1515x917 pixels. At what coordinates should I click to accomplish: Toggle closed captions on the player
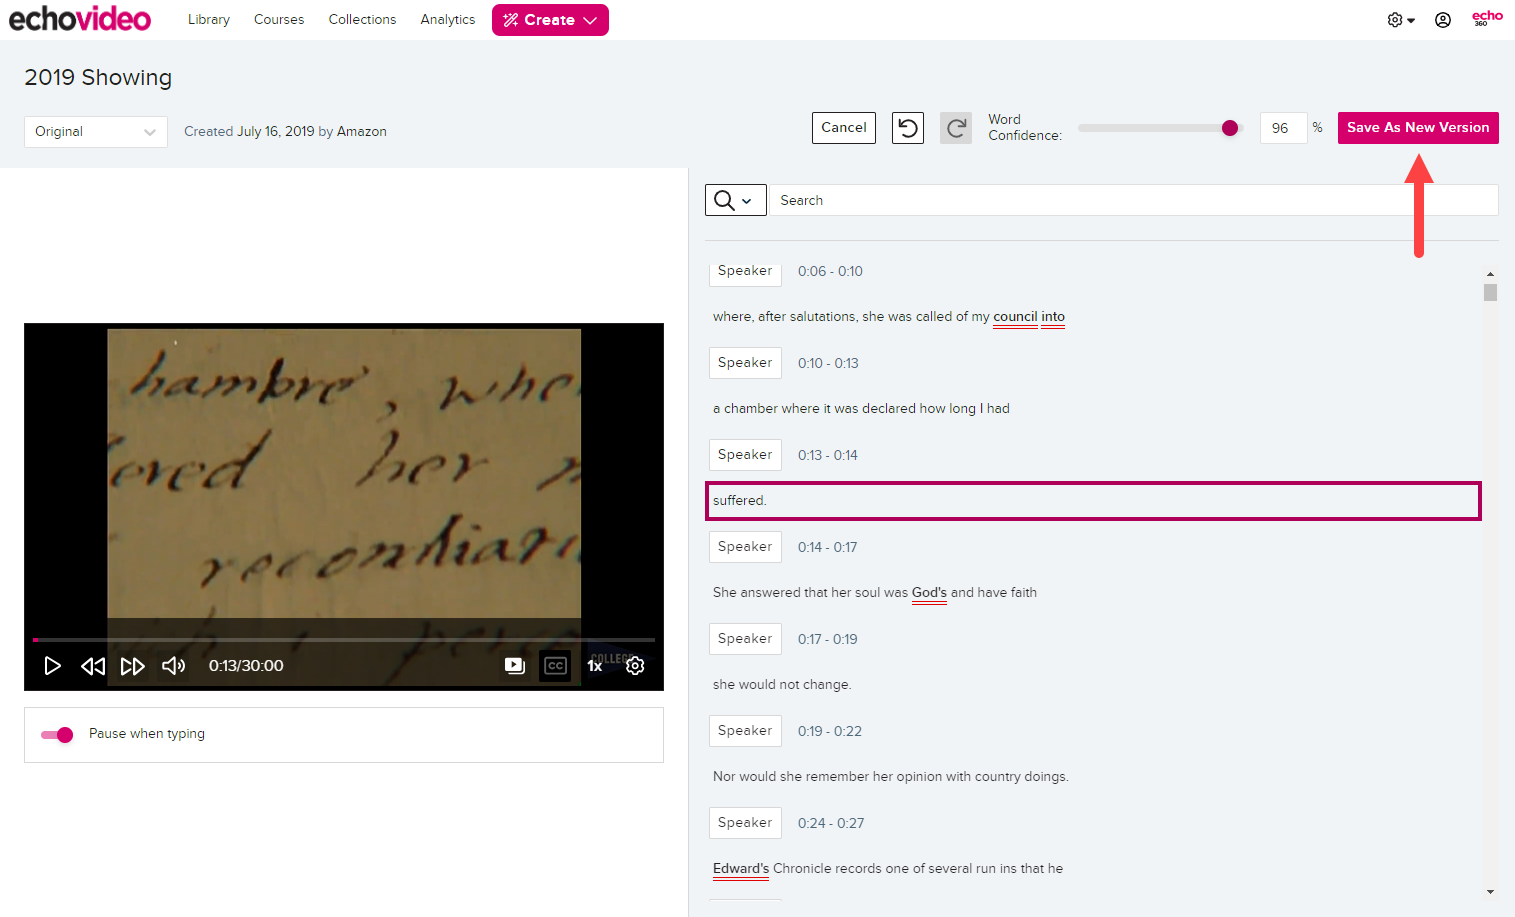pyautogui.click(x=555, y=665)
